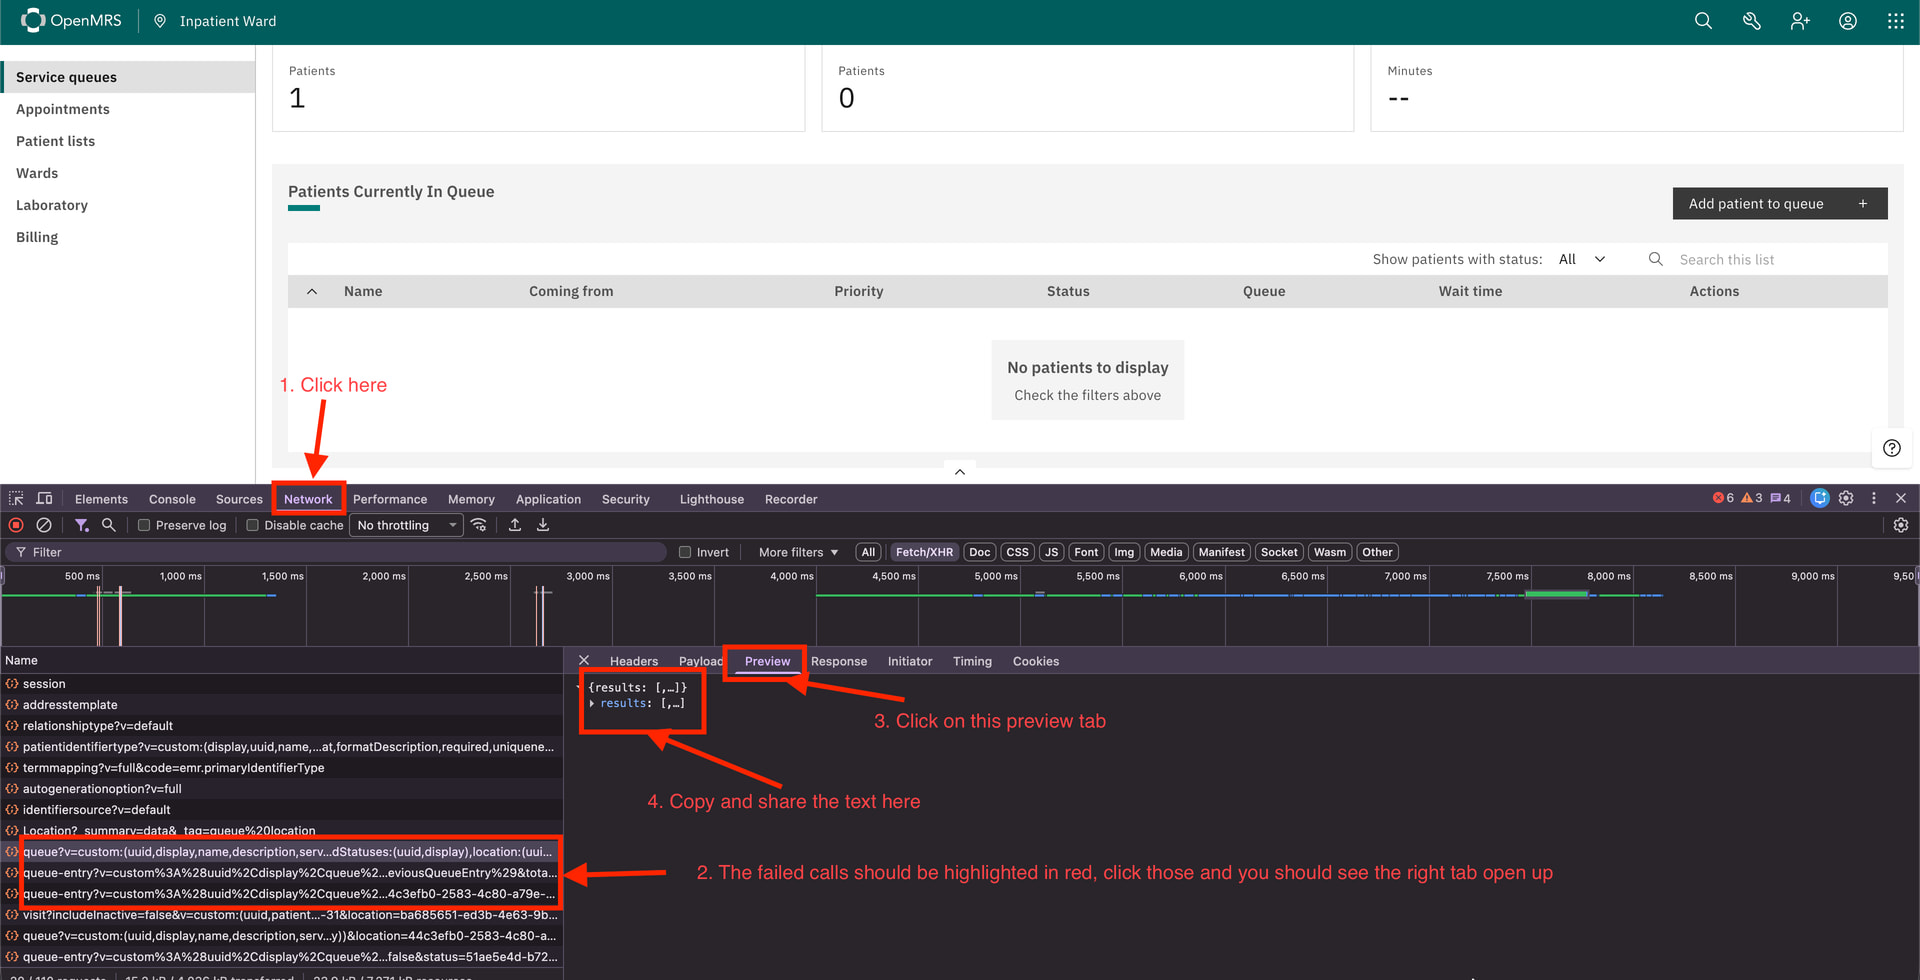The height and width of the screenshot is (980, 1920).
Task: Click the search magnifier in OpenMRS header
Action: [x=1703, y=21]
